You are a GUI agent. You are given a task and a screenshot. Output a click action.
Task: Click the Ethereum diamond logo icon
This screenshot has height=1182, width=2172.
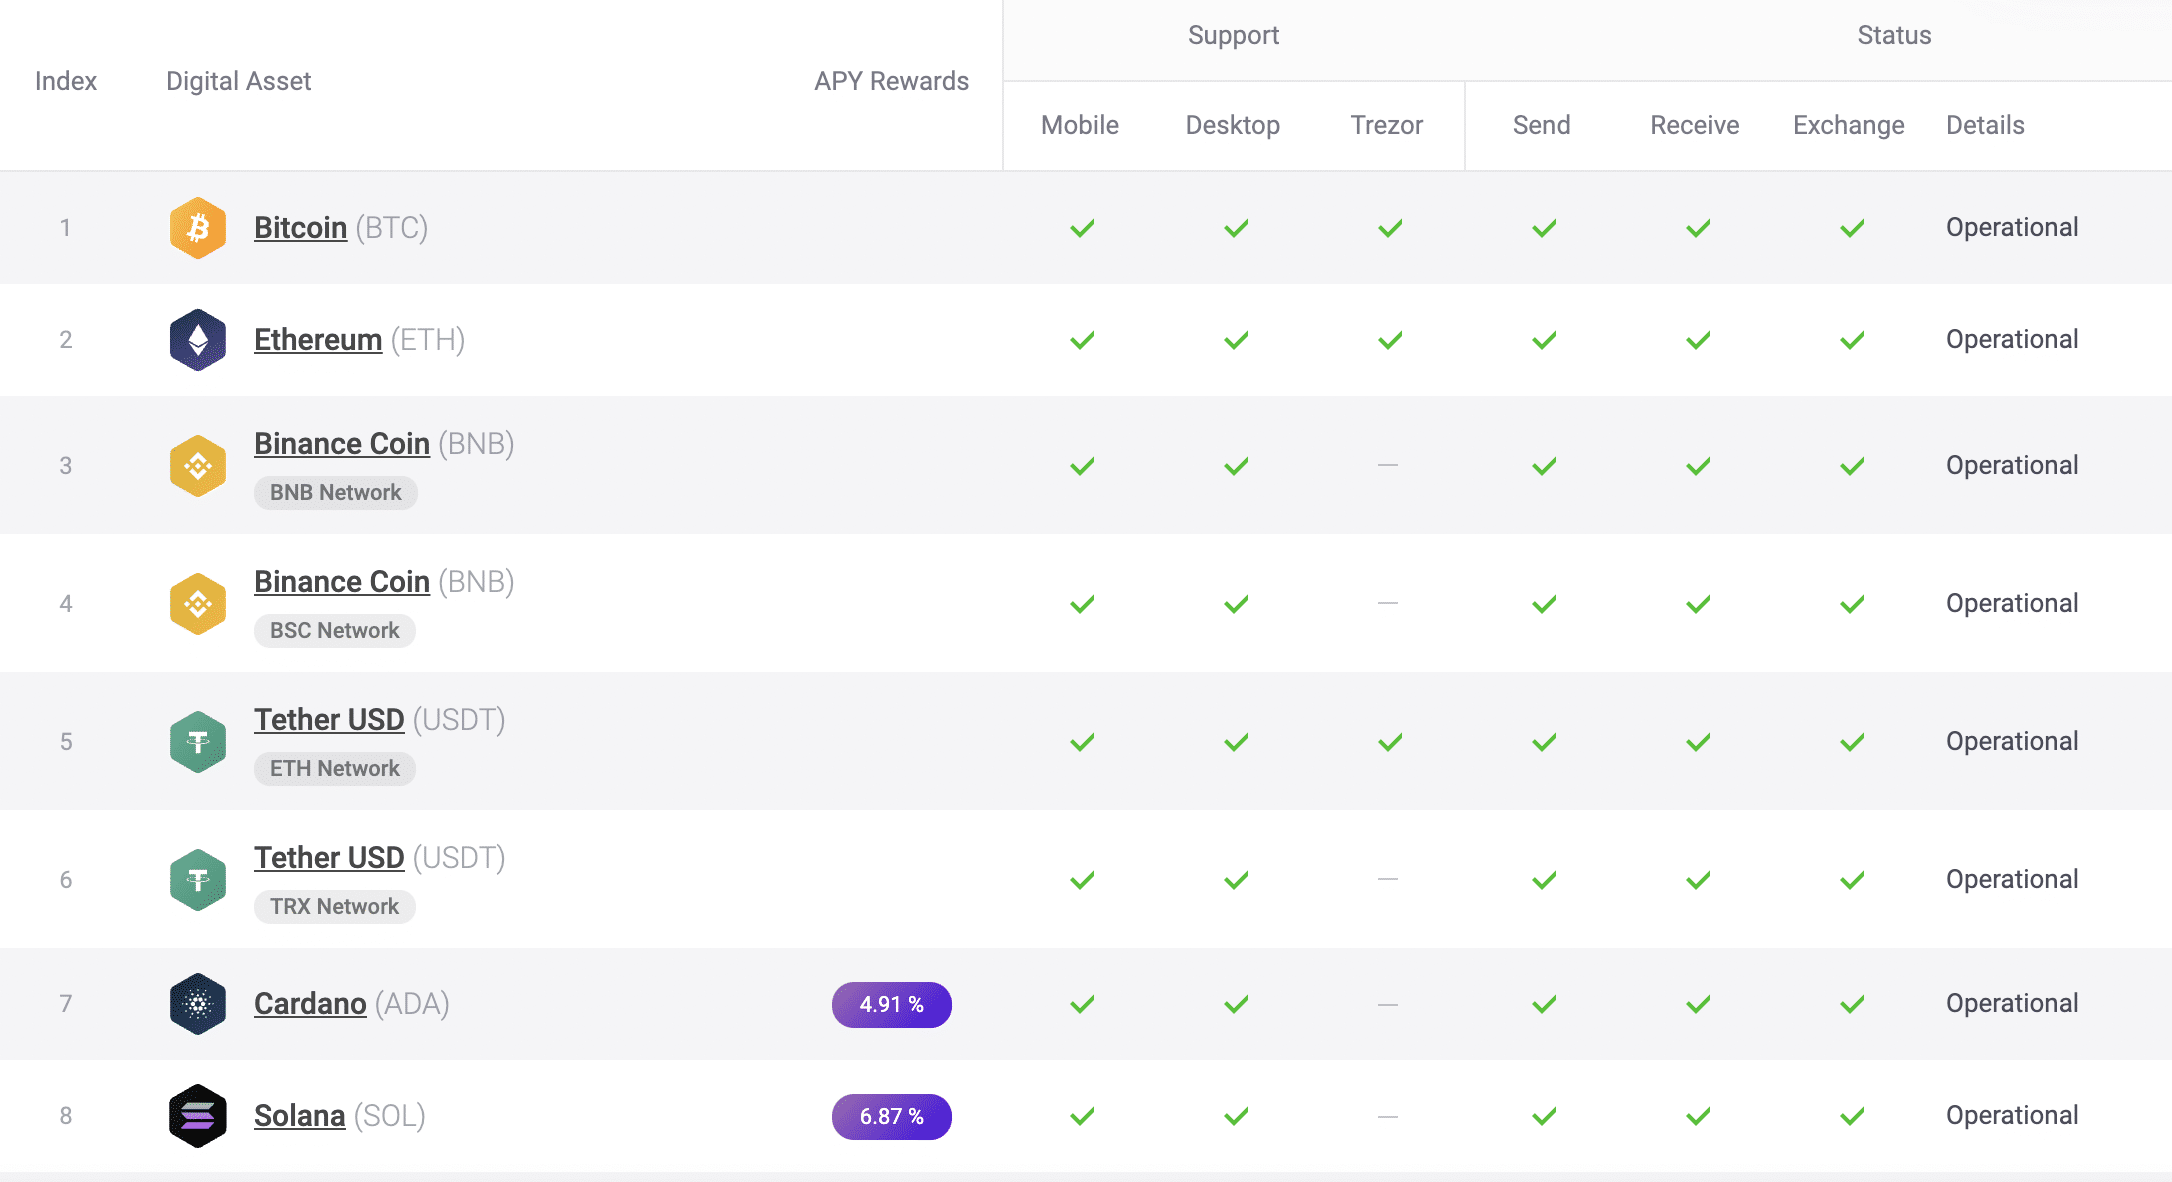click(x=198, y=340)
